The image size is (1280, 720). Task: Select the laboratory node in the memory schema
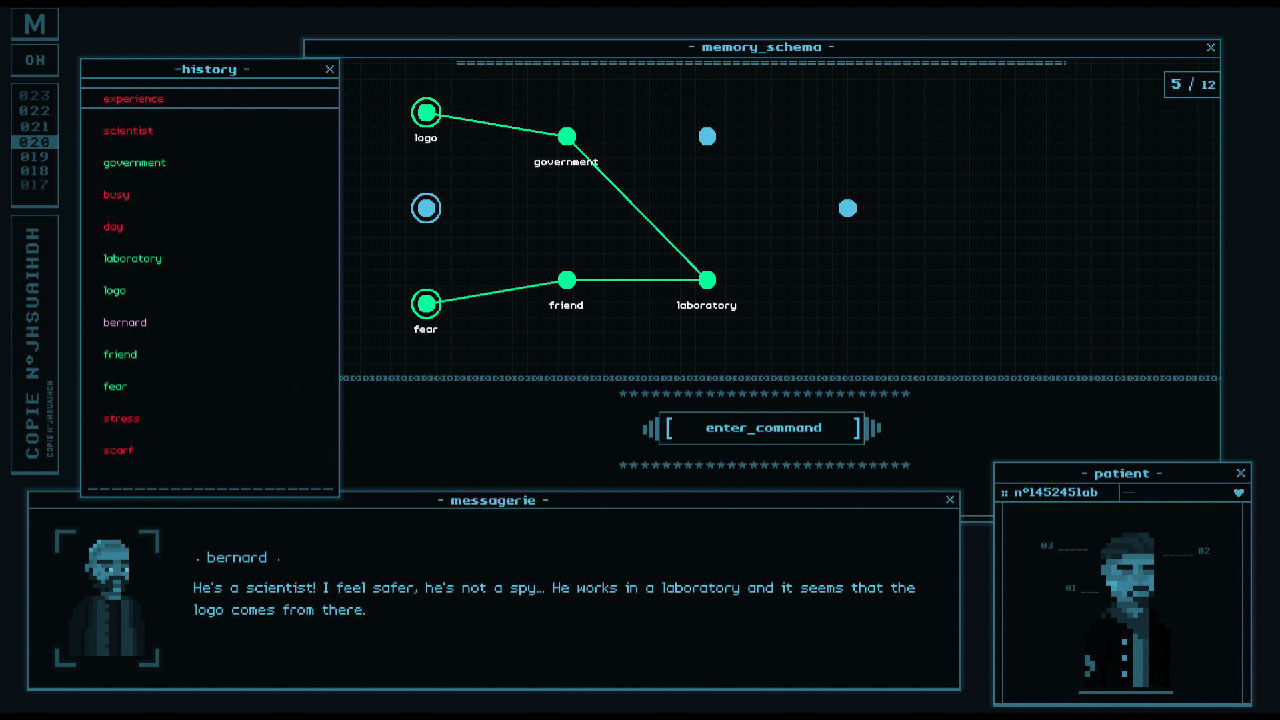705,281
